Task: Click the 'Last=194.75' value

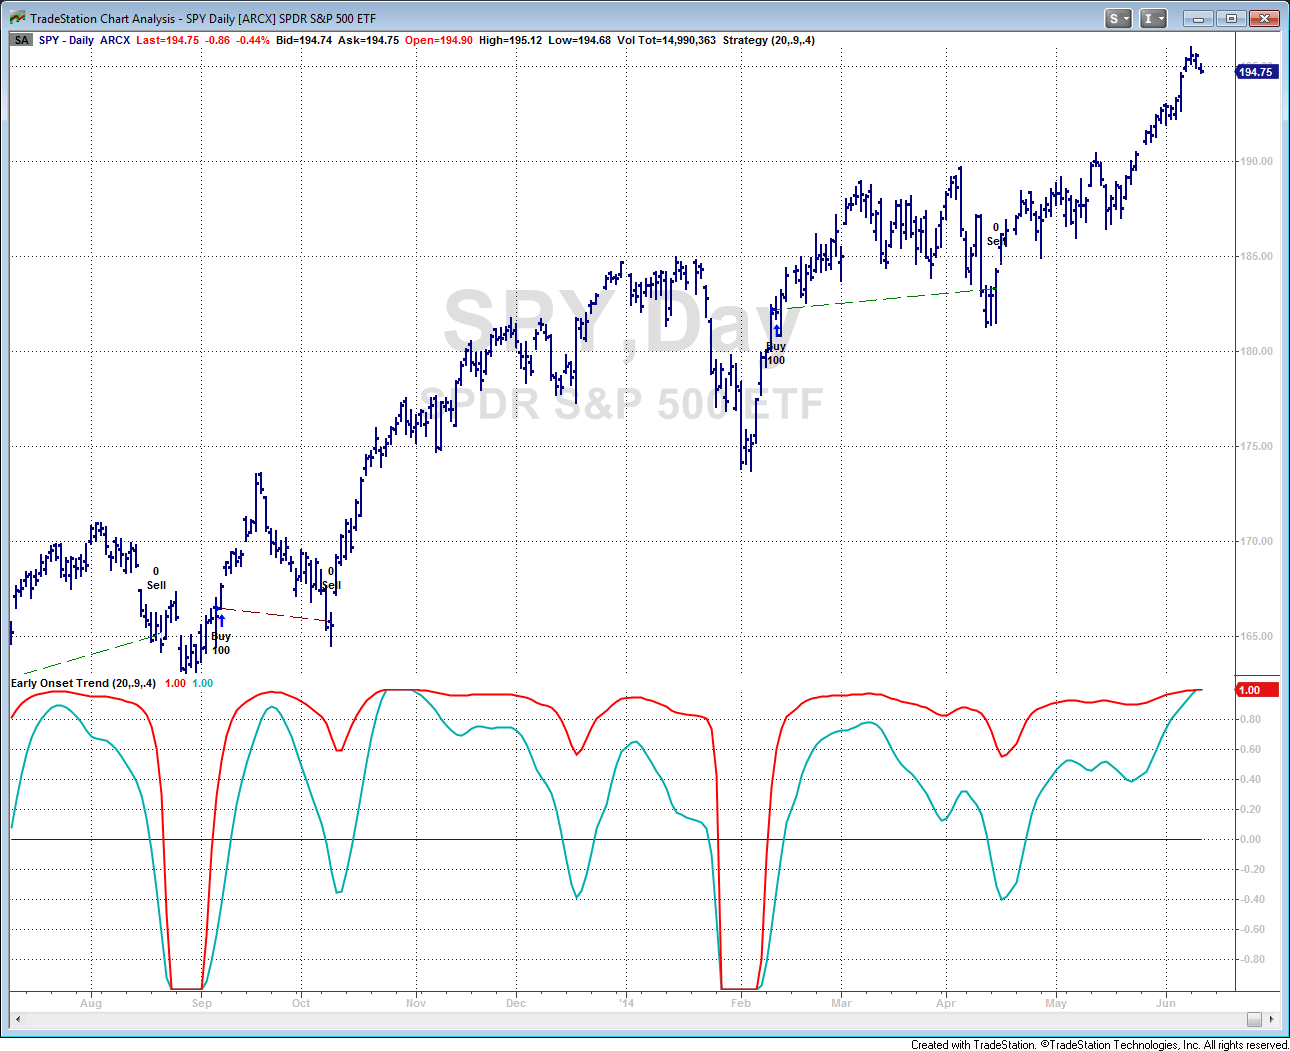Action: (167, 40)
